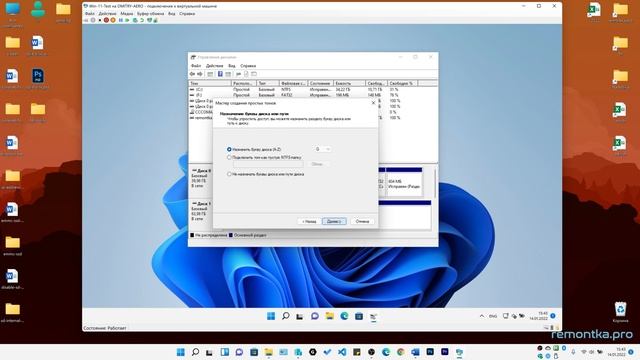Click Back arrow in Disk Management toolbar
Screen dimensions: 640x360
[x=192, y=74]
